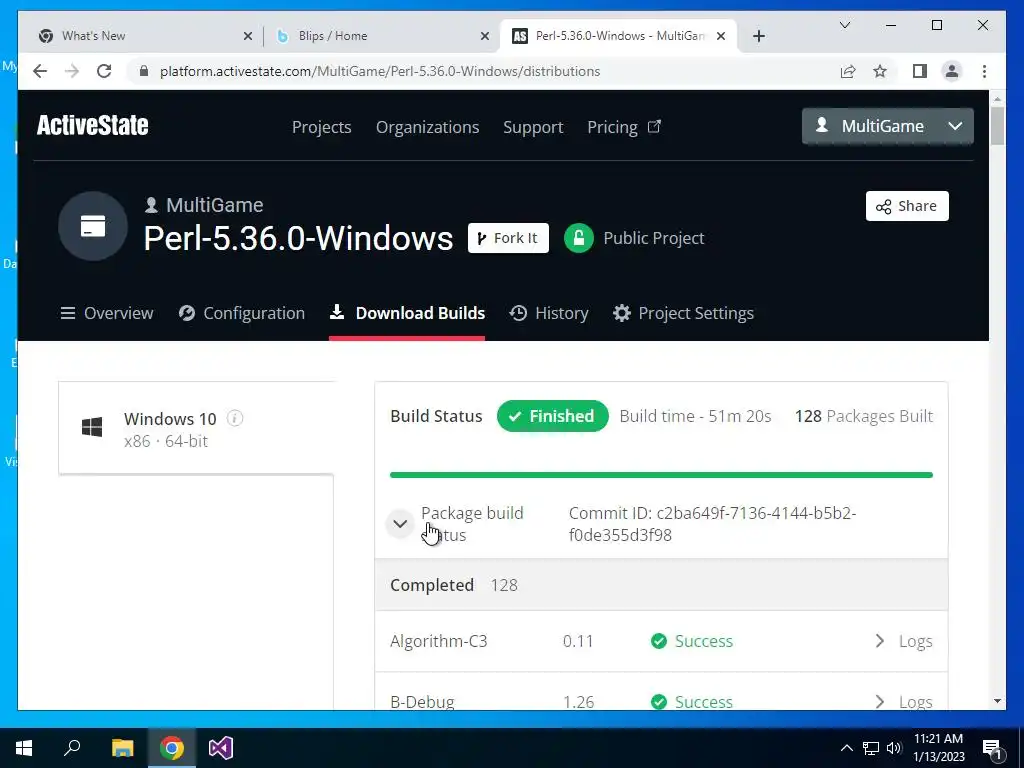Click the tab search dropdown arrow
Viewport: 1024px width, 768px height.
point(844,25)
